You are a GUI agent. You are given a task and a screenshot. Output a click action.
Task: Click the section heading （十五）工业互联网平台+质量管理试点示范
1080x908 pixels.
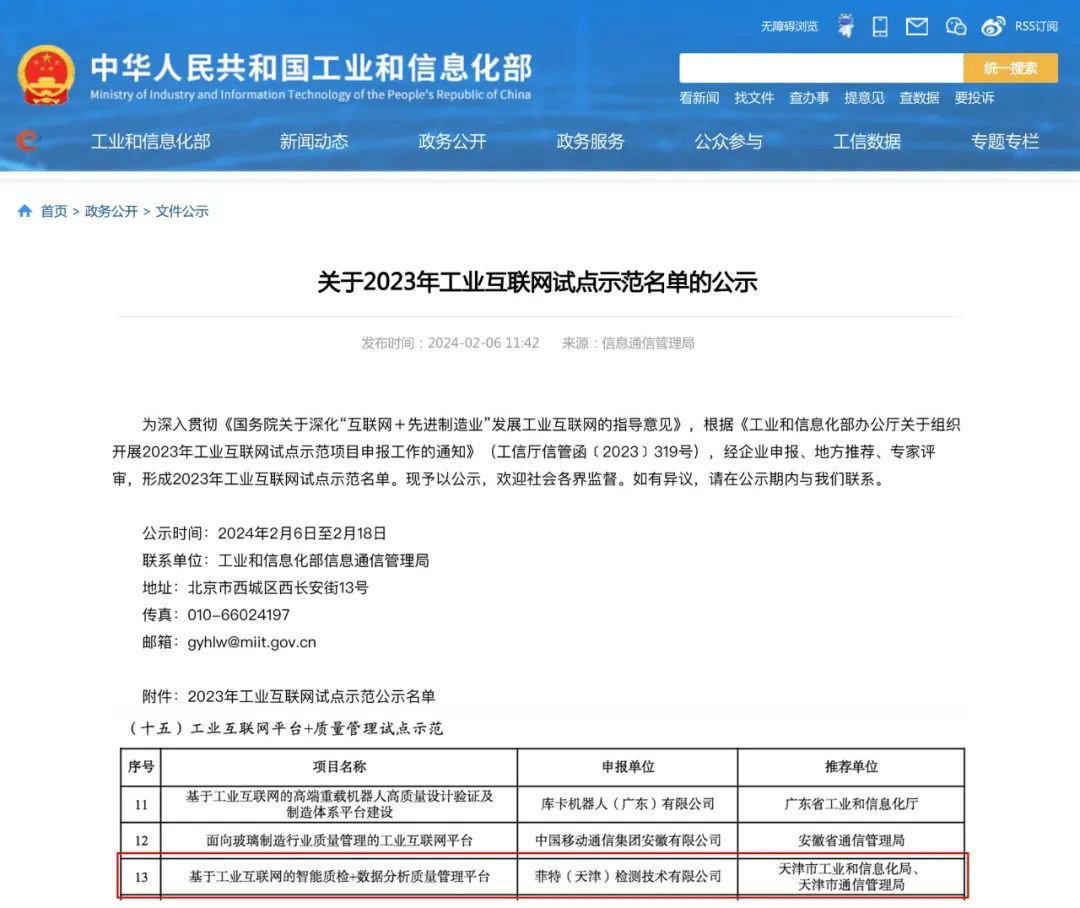click(284, 729)
